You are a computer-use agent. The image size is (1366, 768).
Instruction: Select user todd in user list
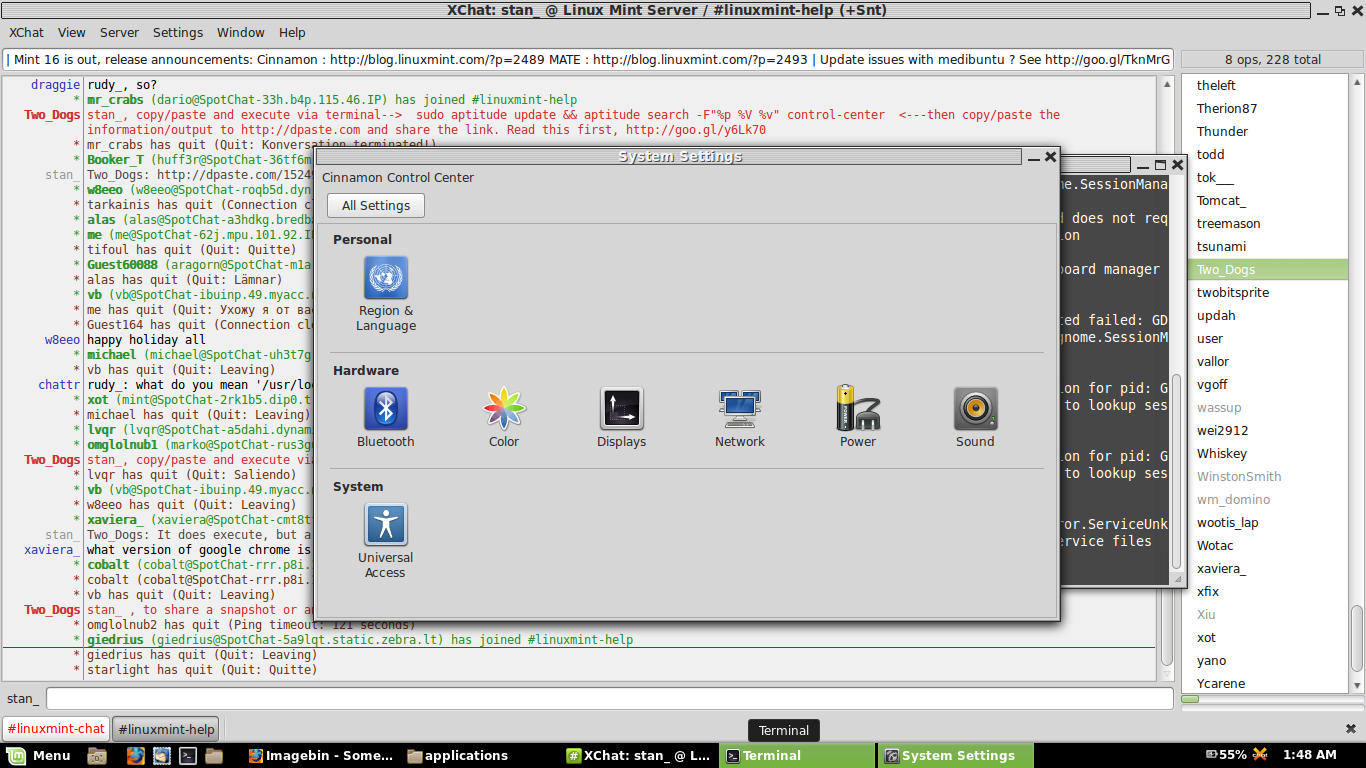coord(1210,154)
